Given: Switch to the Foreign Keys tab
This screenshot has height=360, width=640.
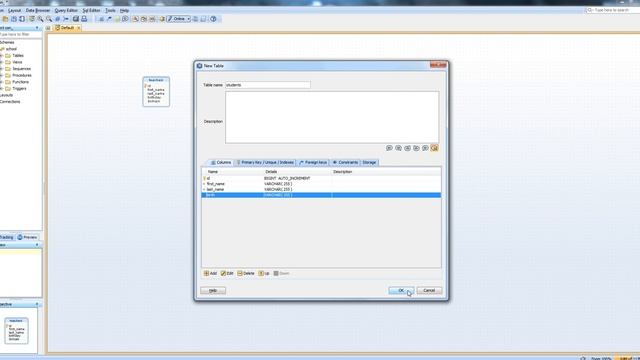Looking at the screenshot, I should 313,162.
